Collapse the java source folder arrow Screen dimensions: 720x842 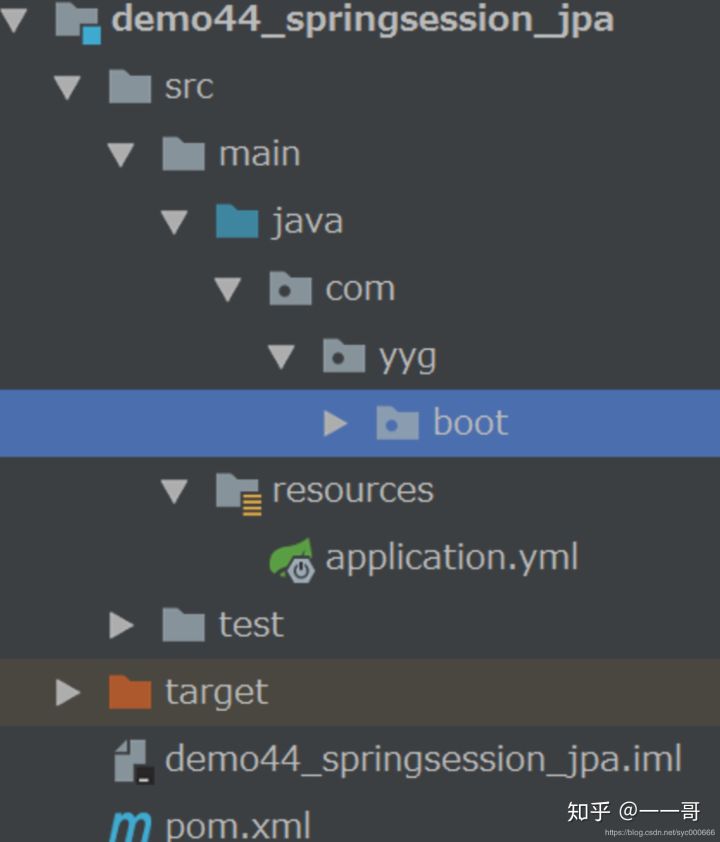click(x=174, y=222)
